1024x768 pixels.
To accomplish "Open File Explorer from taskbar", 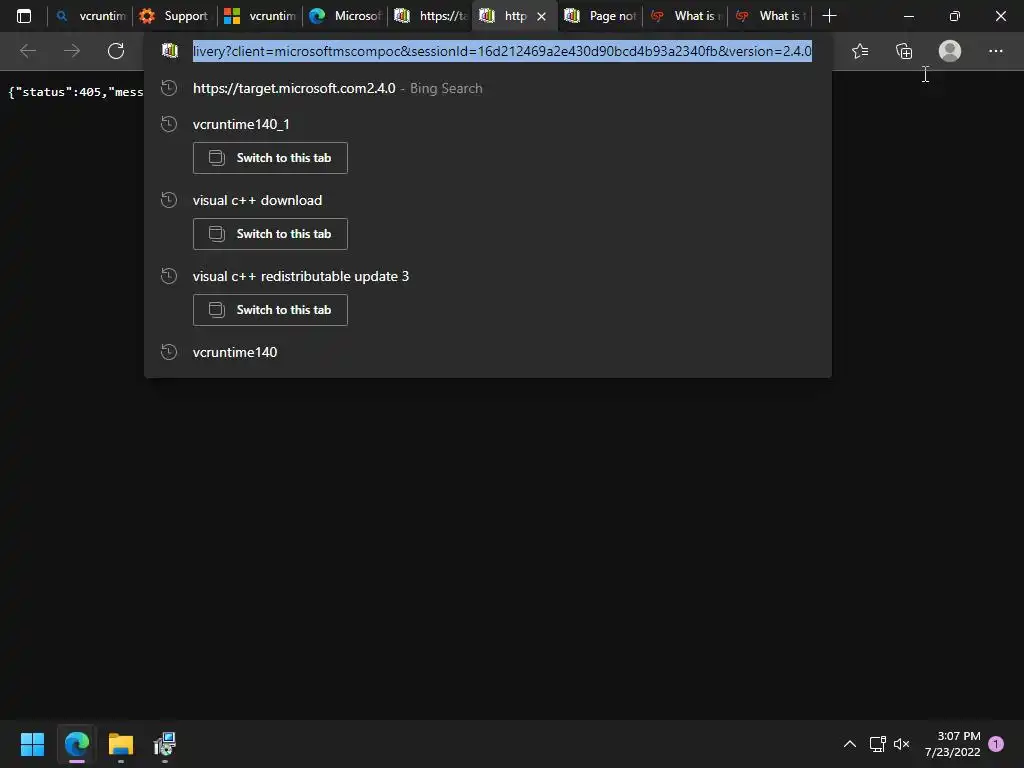I will [121, 744].
